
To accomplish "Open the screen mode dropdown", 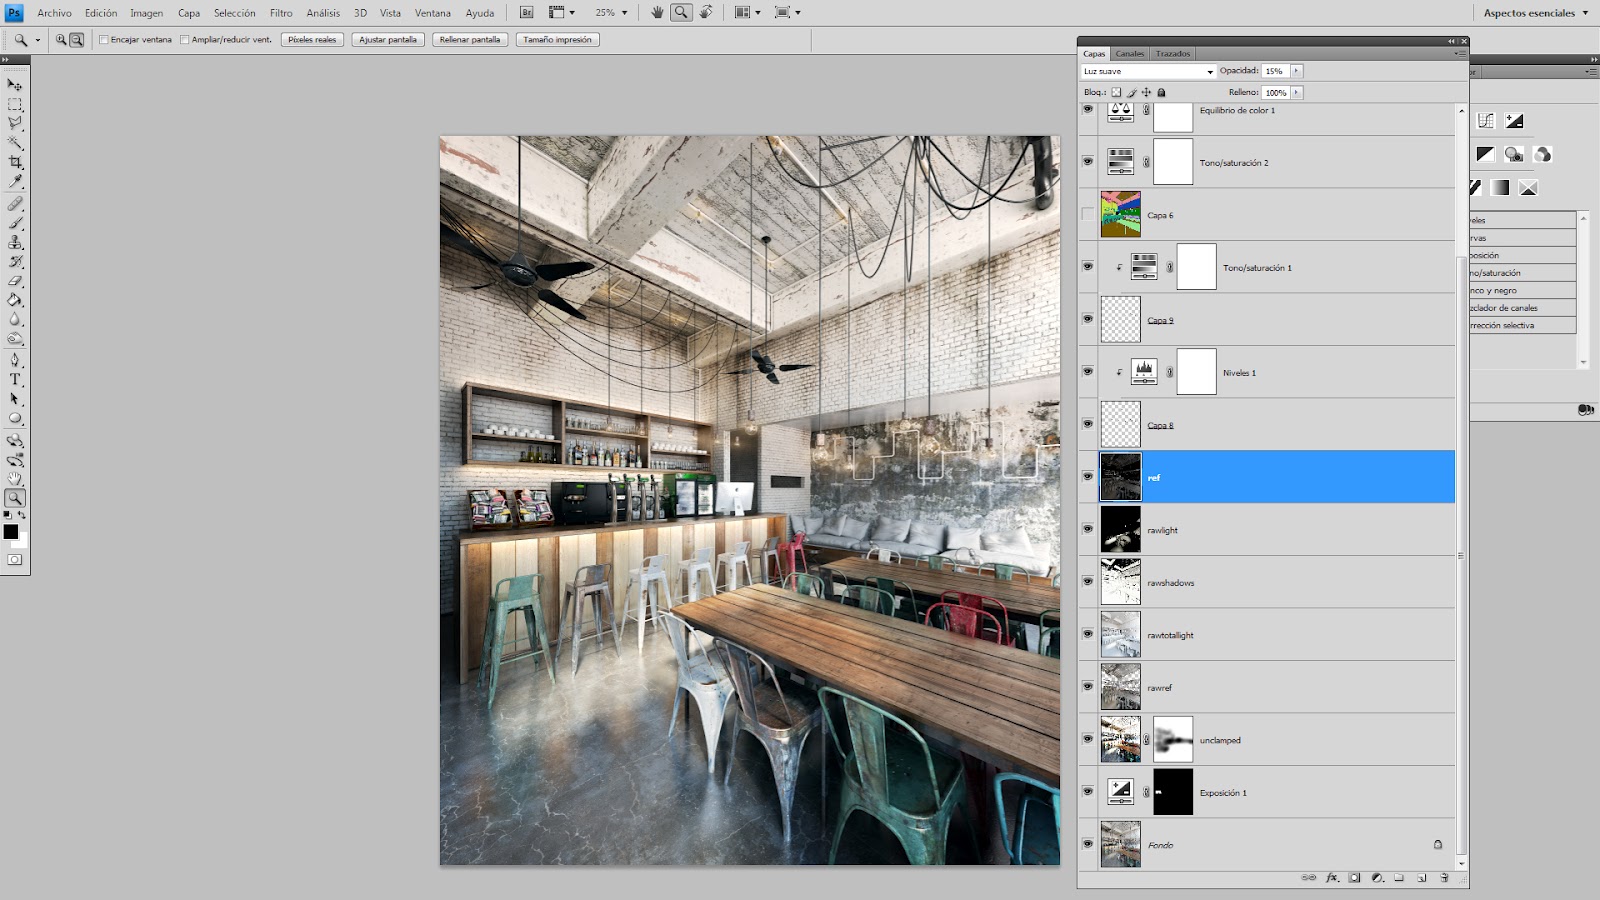I will 787,13.
